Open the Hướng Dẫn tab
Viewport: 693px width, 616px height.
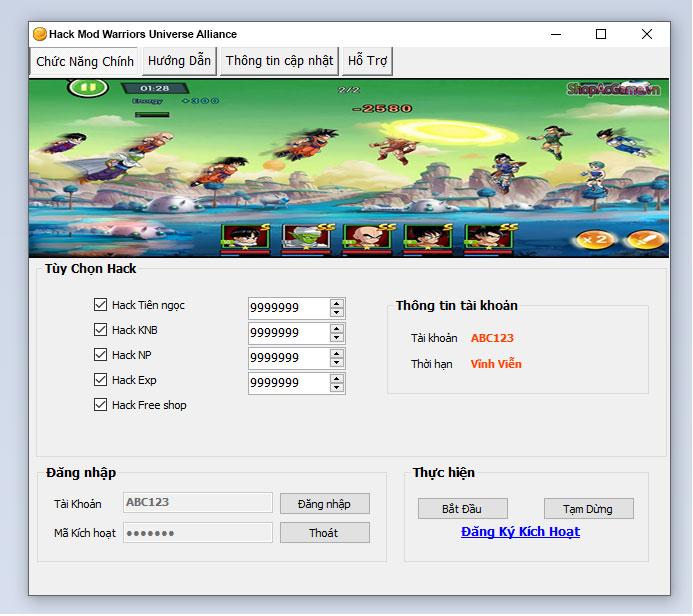(179, 61)
